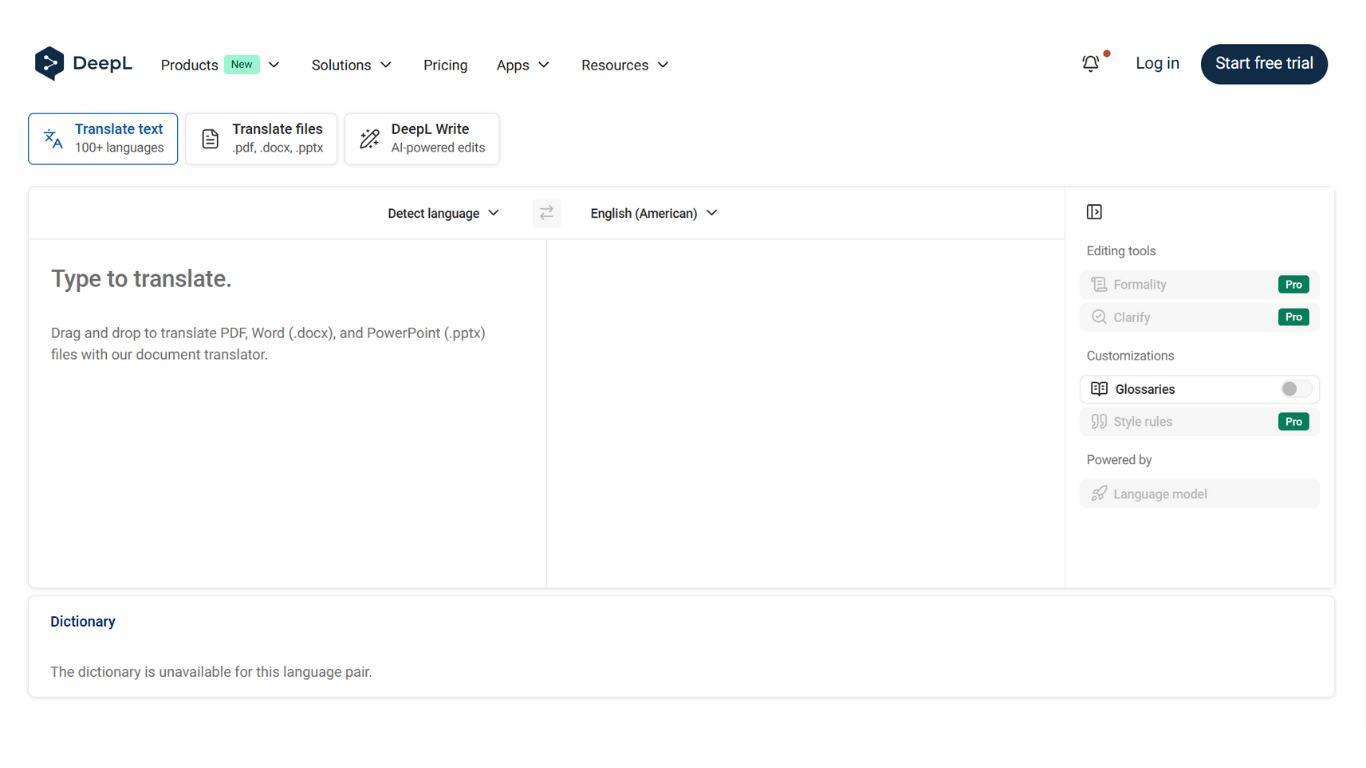Click the Formality tool icon
This screenshot has width=1366, height=768.
point(1099,285)
